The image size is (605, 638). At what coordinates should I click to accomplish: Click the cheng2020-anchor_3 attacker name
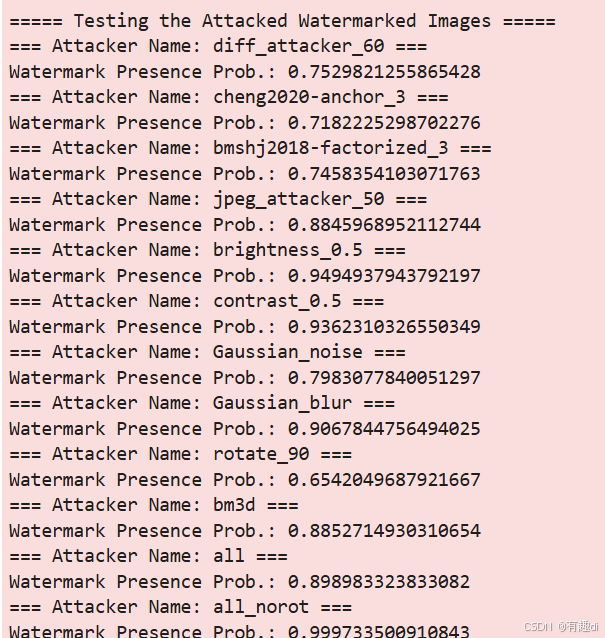[x=309, y=97]
